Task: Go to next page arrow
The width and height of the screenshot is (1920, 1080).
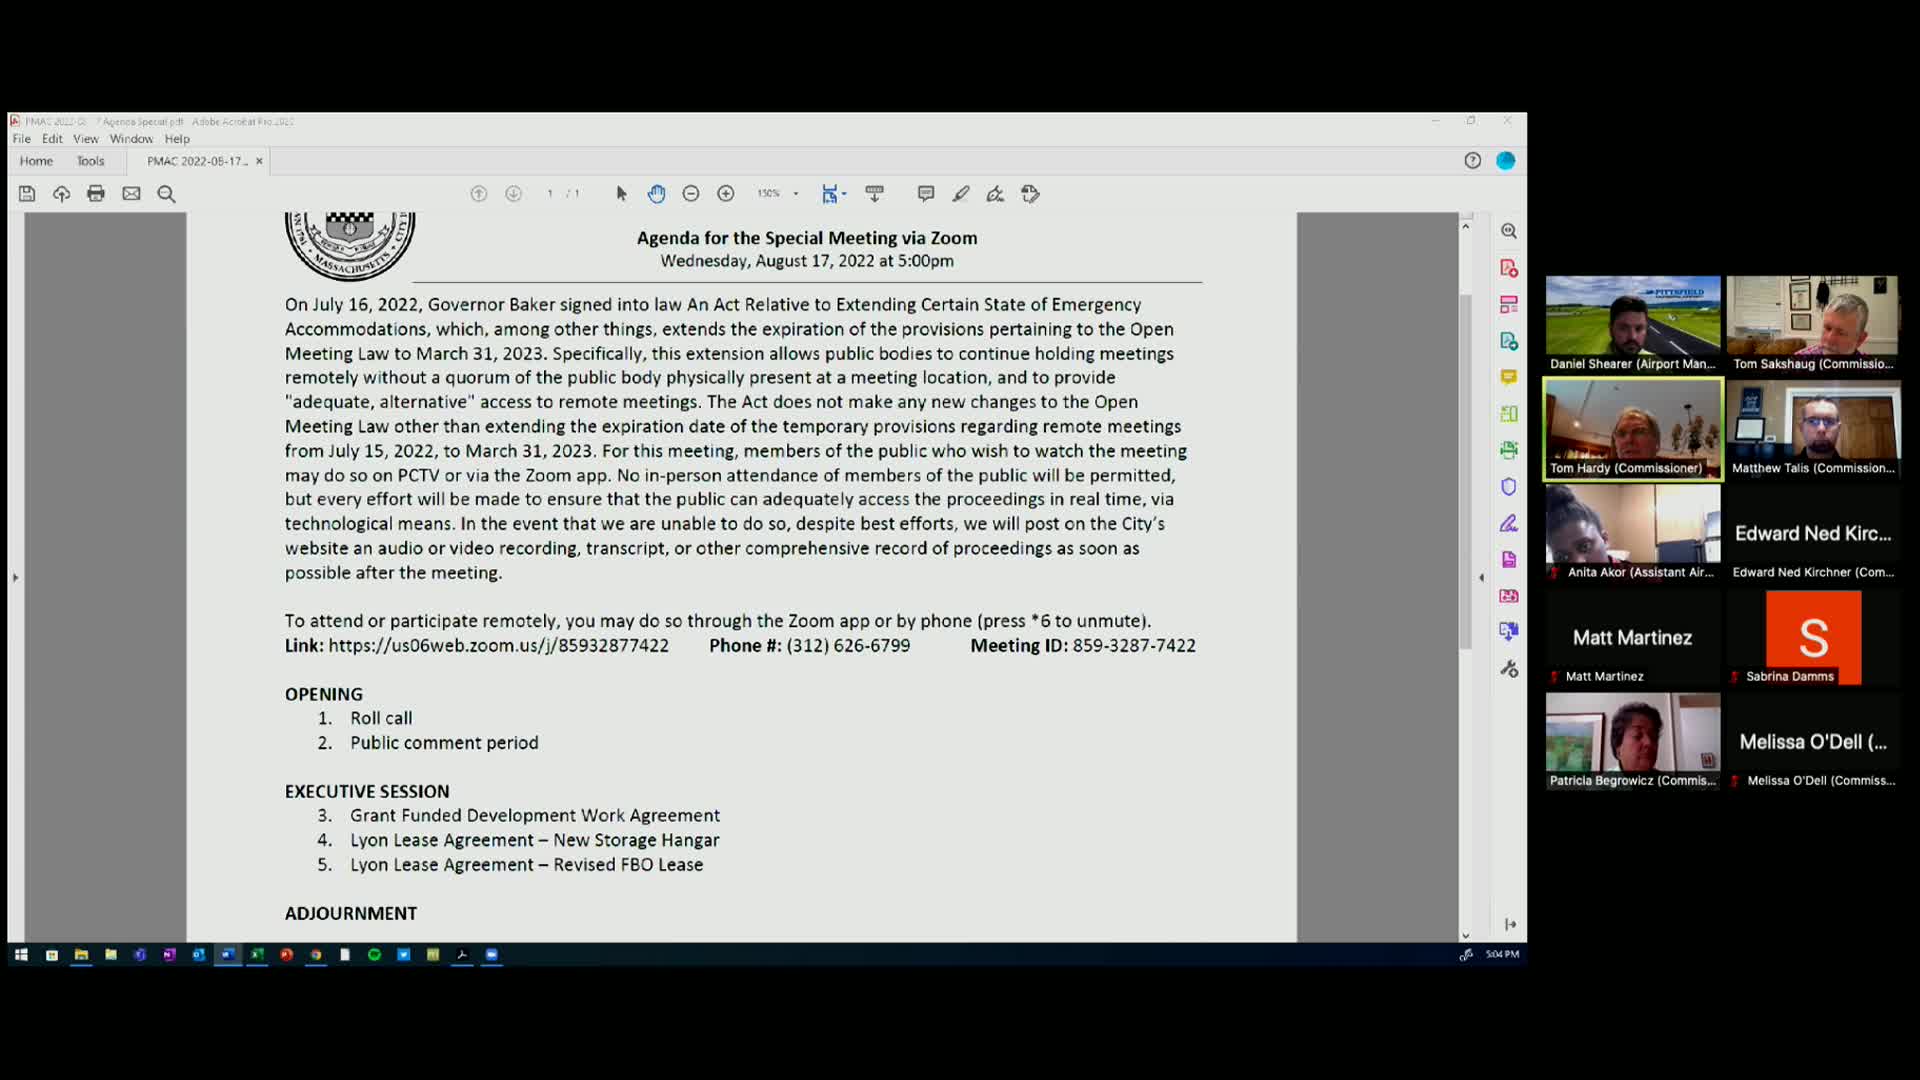Action: [x=513, y=194]
